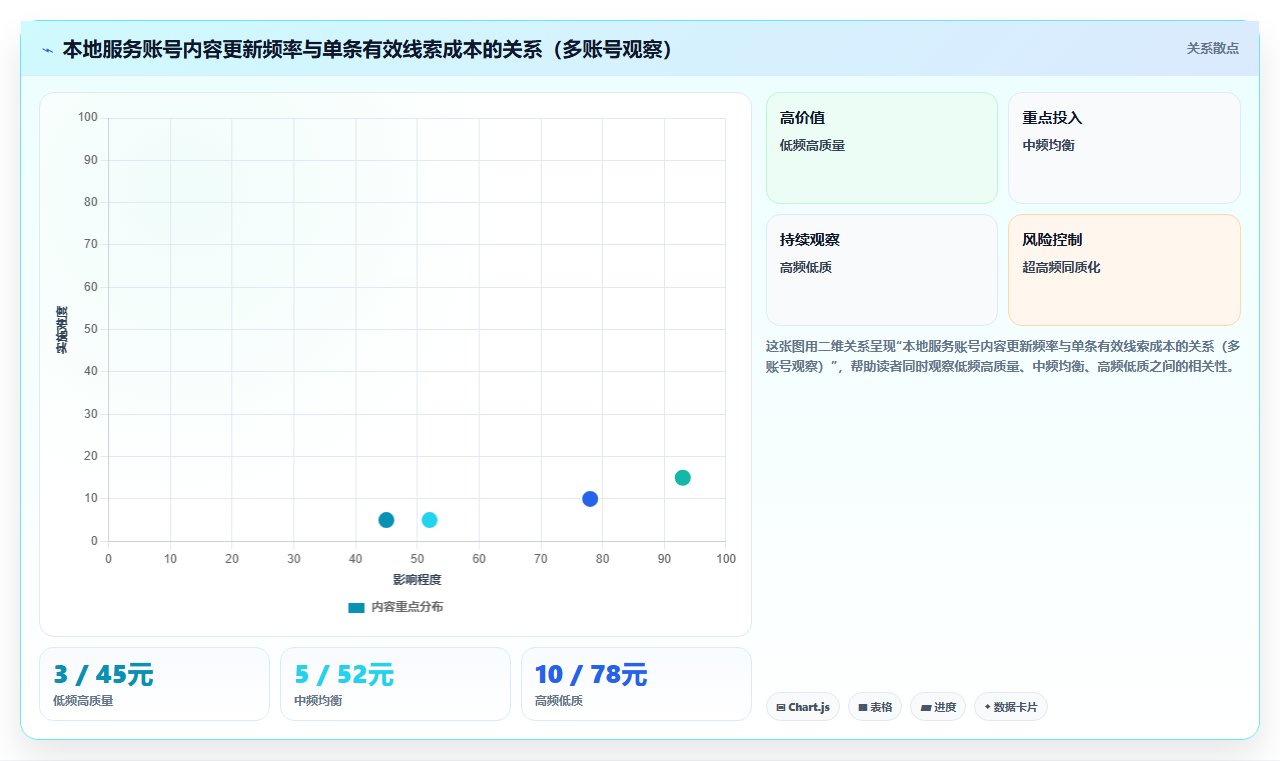Click the blue scatter point at 78
Image resolution: width=1280 pixels, height=761 pixels.
(x=590, y=499)
